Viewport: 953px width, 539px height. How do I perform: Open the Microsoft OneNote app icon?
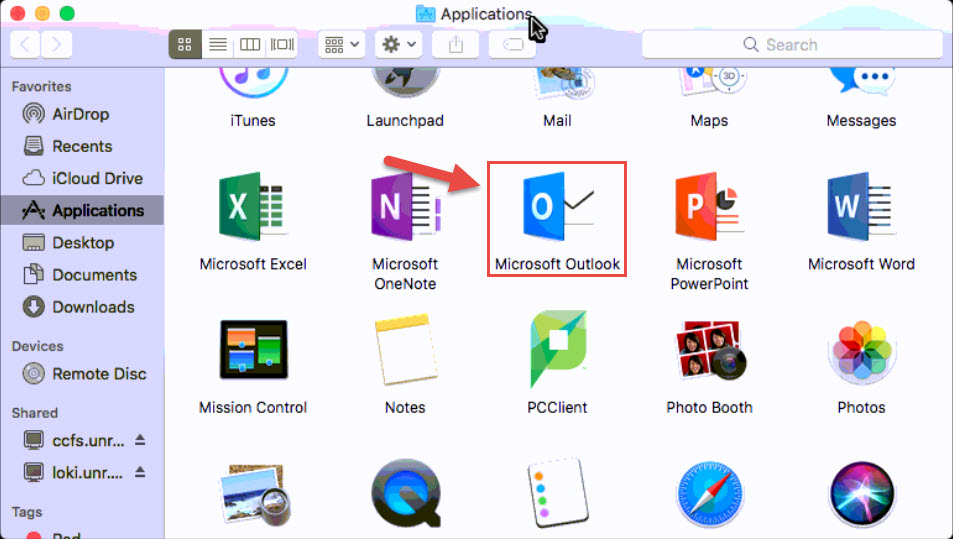point(405,207)
